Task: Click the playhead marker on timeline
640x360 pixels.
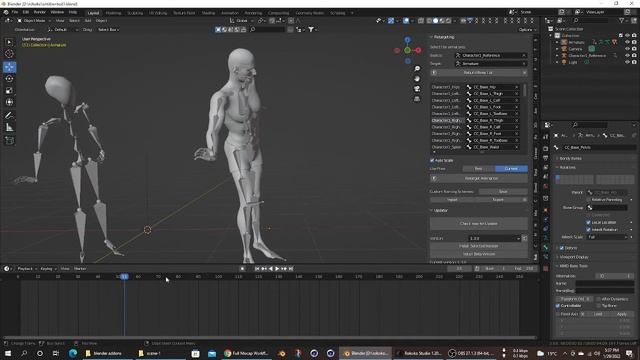Action: click(124, 277)
